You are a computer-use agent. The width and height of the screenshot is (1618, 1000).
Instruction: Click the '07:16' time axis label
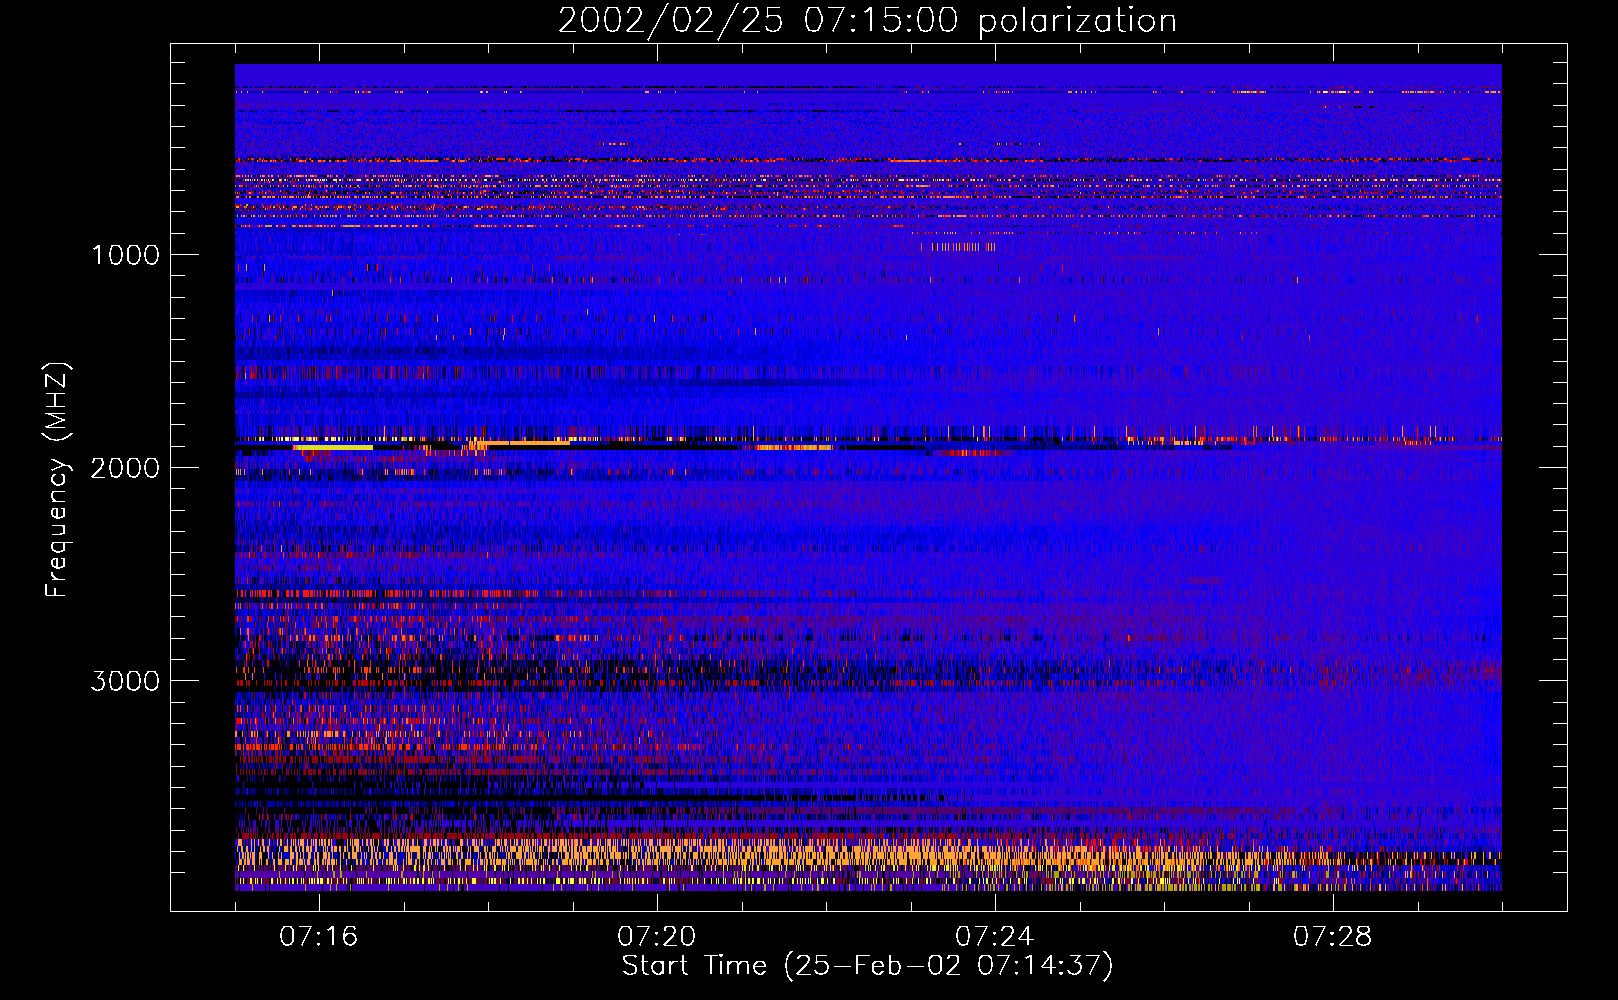coord(319,936)
